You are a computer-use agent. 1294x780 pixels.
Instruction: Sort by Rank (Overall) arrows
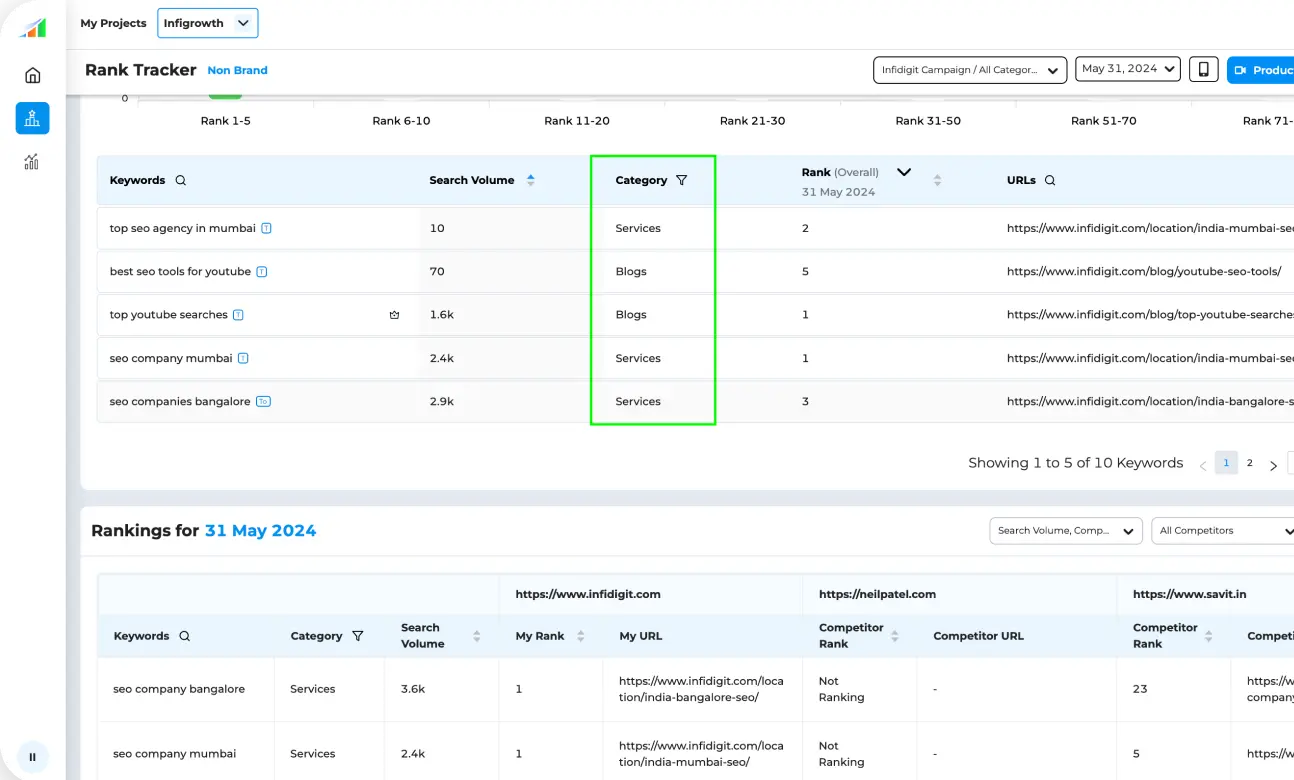937,181
